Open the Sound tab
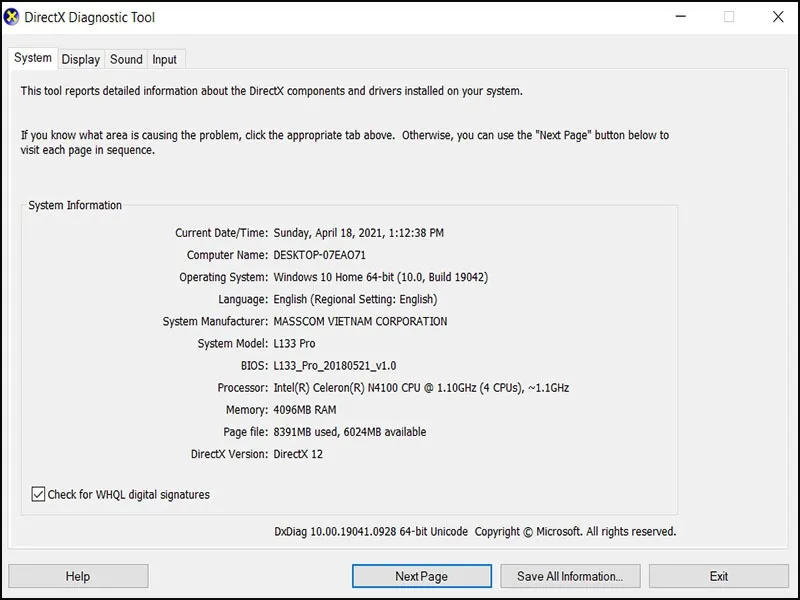The width and height of the screenshot is (800, 600). [x=126, y=59]
